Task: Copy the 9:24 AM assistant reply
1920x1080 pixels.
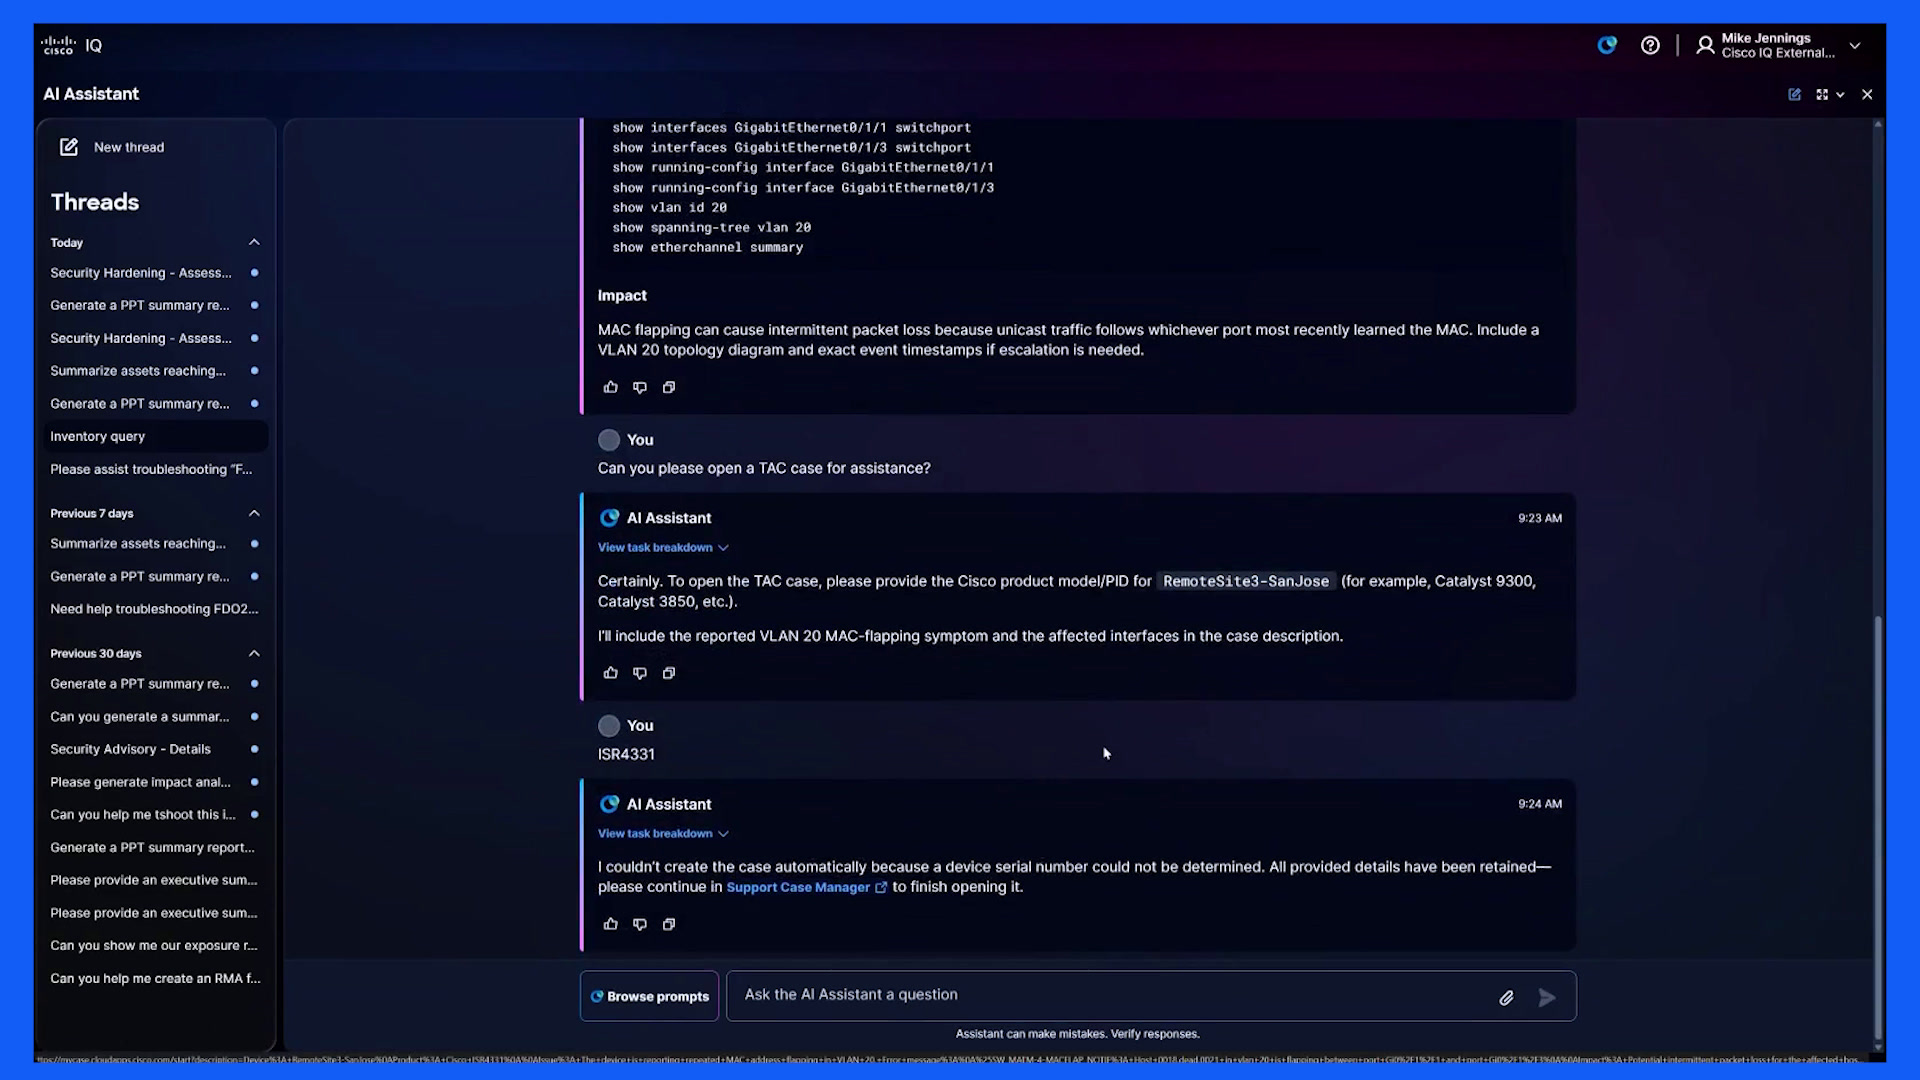Action: click(669, 924)
